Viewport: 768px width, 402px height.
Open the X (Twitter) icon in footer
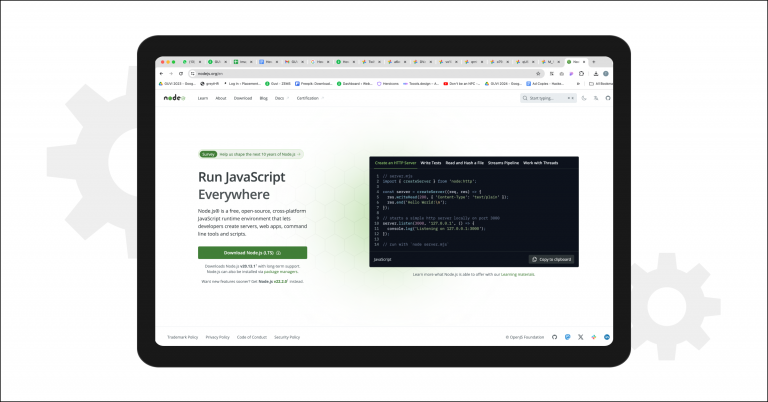click(581, 337)
